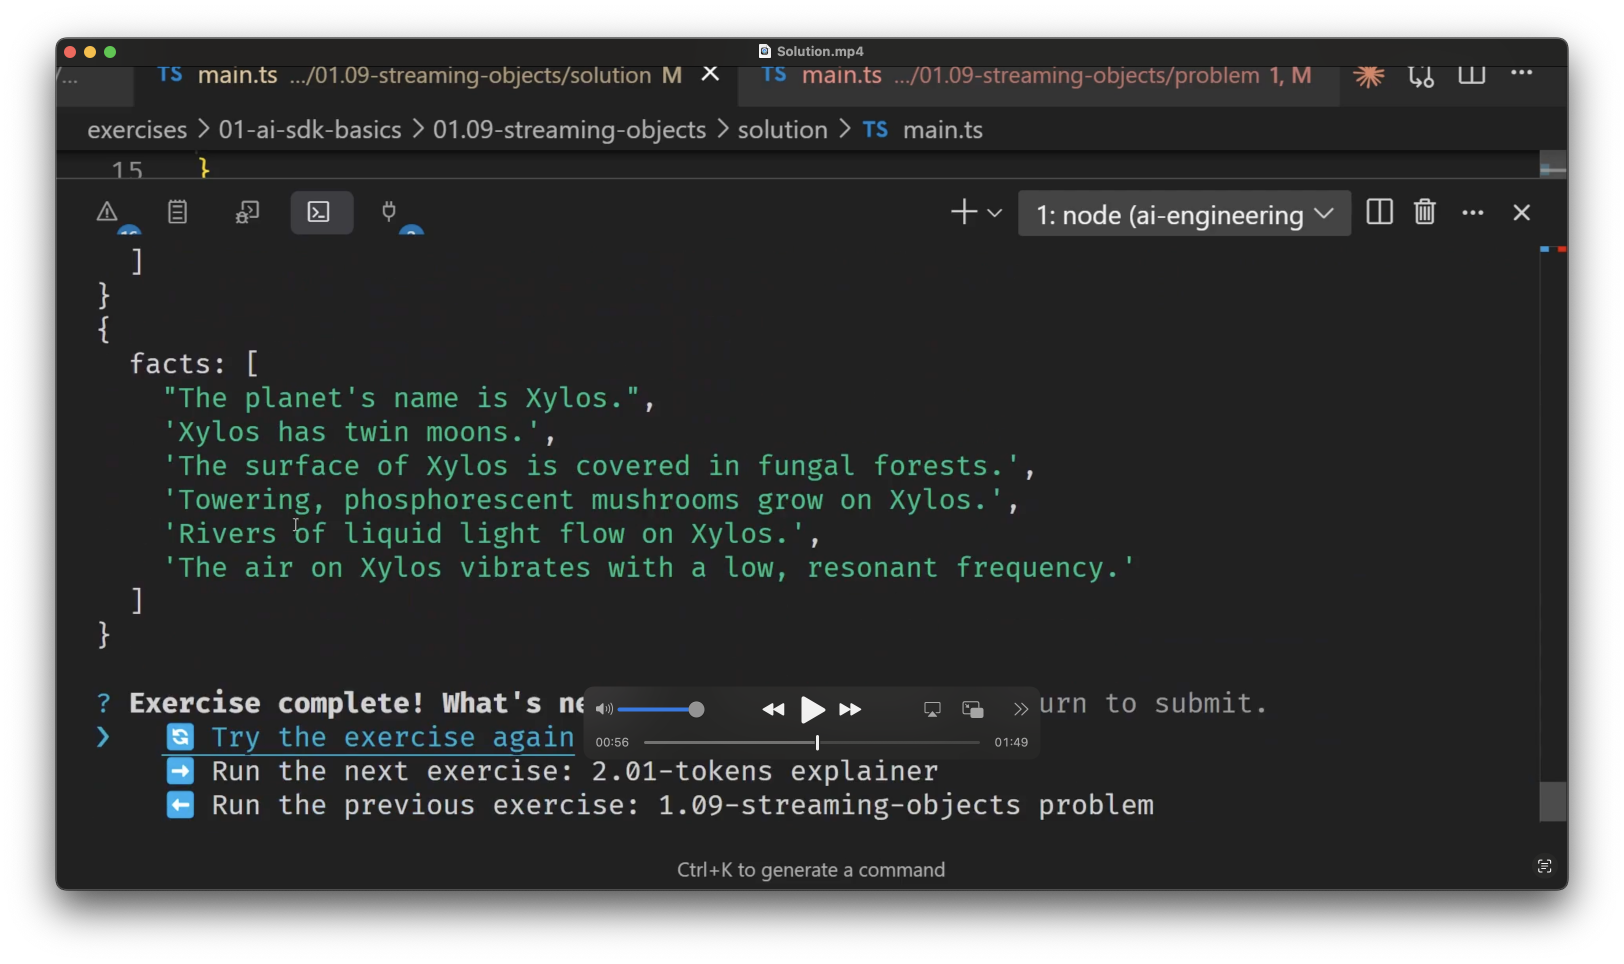Enable picture-in-picture mode

point(973,710)
